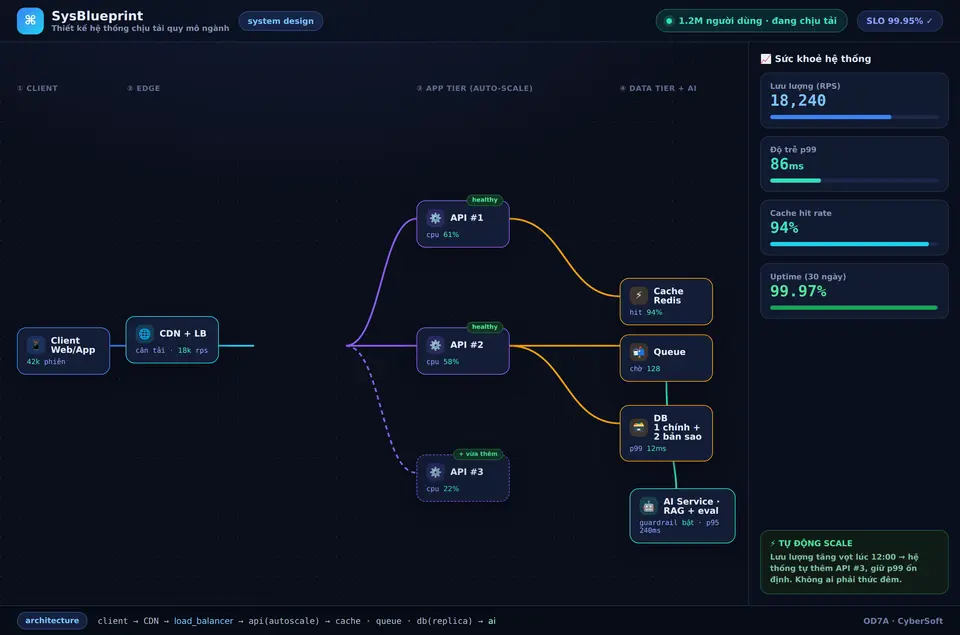Image resolution: width=960 pixels, height=635 pixels.
Task: Click the 'p99 12ms' text on DB
Action: 648,449
